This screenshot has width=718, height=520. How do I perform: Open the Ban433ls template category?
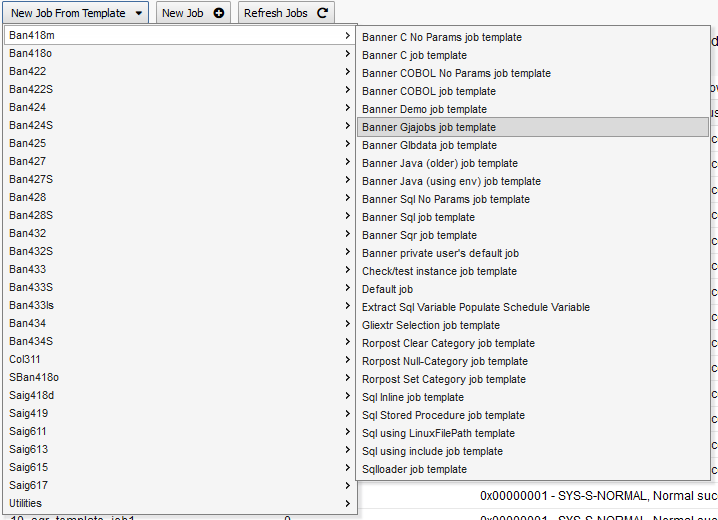pyautogui.click(x=31, y=305)
